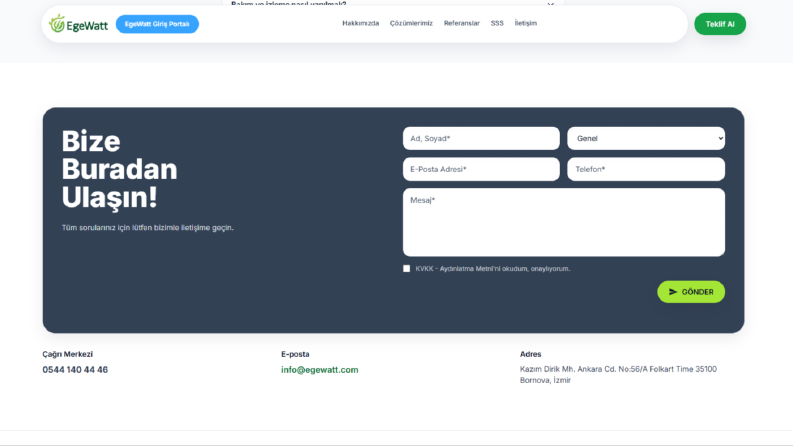Viewport: 793px width, 446px height.
Task: Click the E-posta label
Action: tap(295, 354)
